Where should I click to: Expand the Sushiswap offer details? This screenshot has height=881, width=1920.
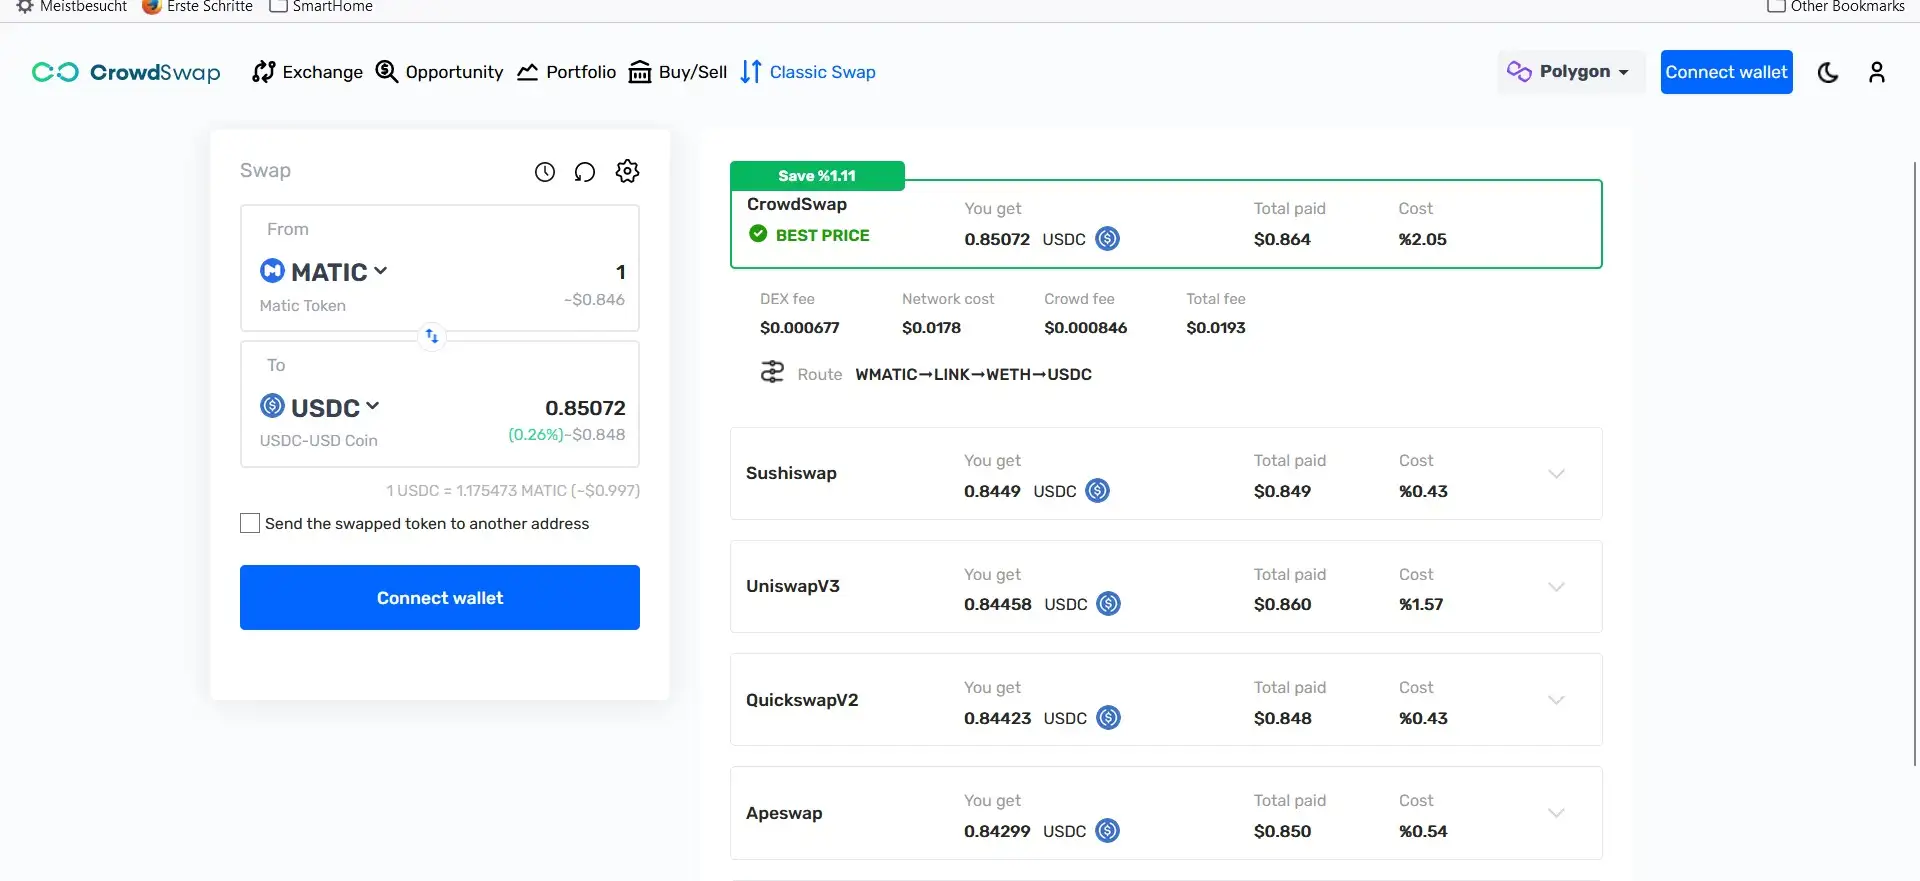pyautogui.click(x=1556, y=474)
